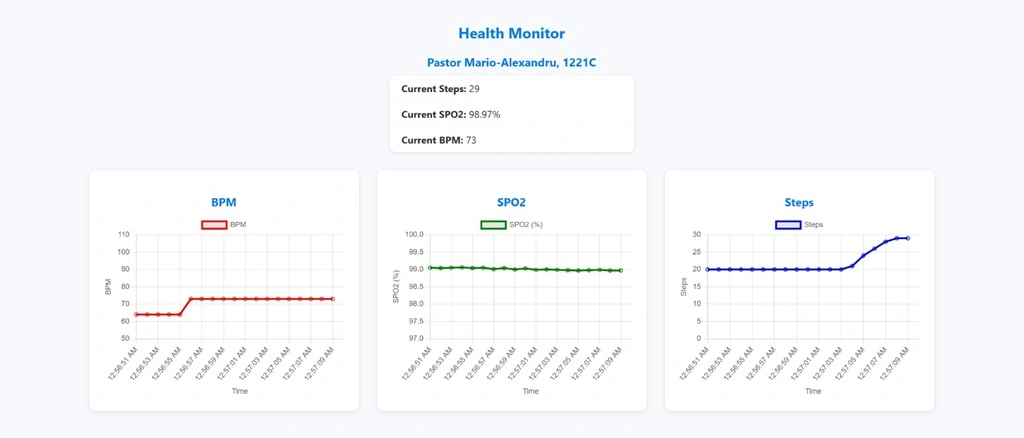The image size is (1024, 438).
Task: Toggle the green SPO2 (%) legend swatch
Action: click(493, 225)
